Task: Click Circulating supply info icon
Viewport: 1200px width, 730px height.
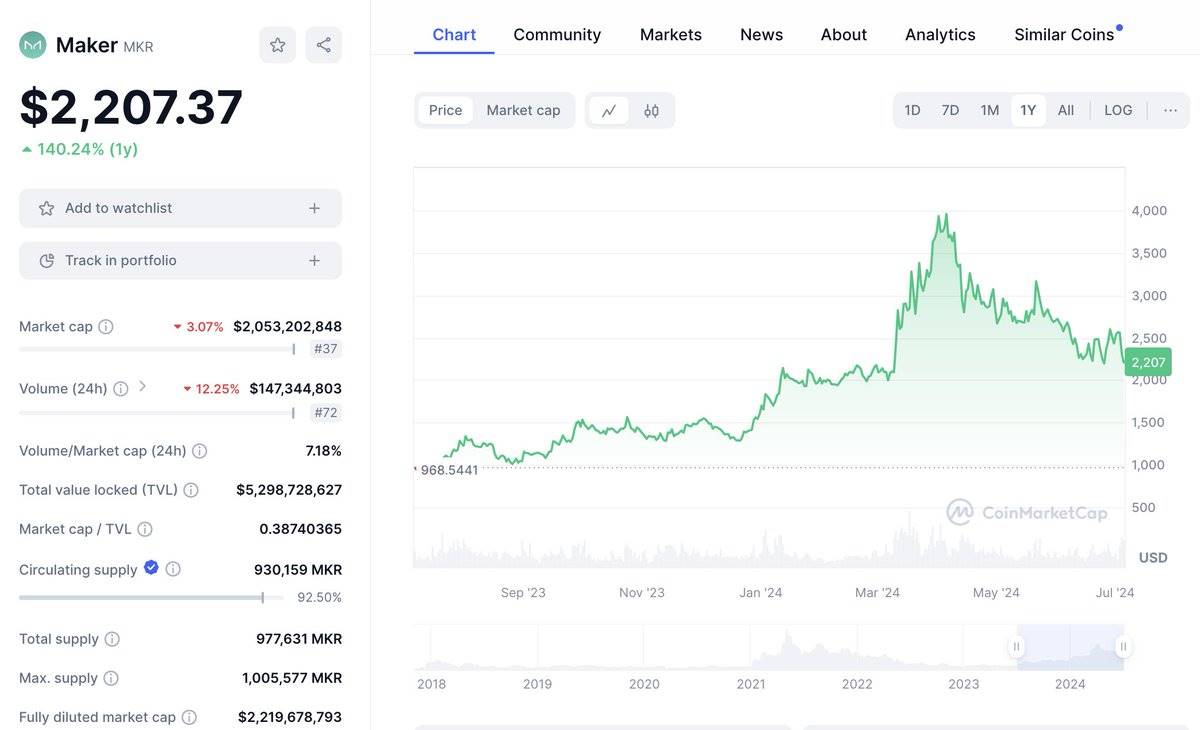Action: (x=173, y=569)
